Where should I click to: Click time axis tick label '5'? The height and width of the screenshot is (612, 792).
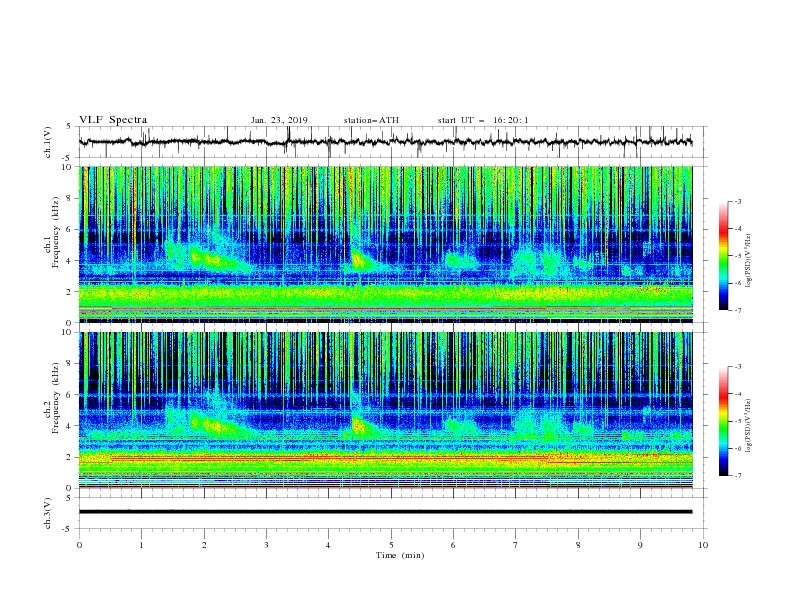391,545
